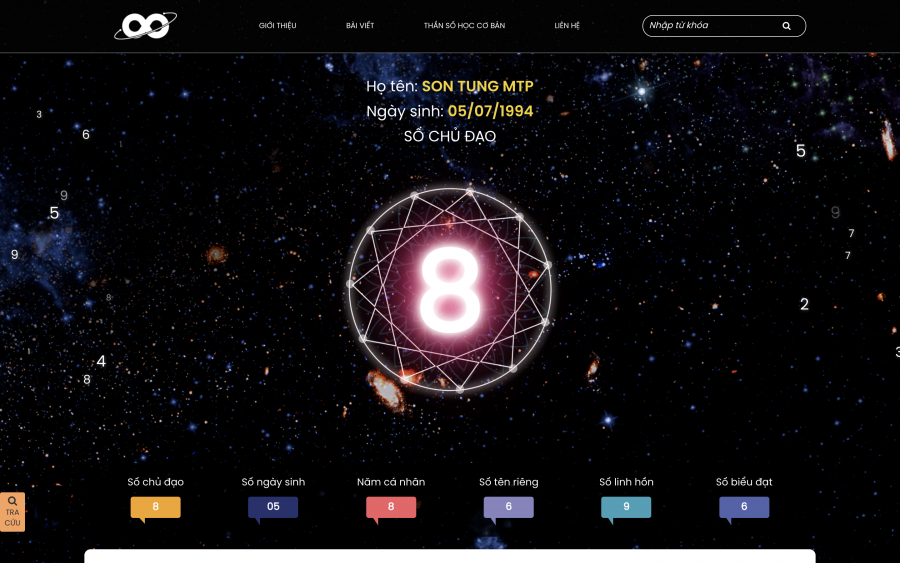Click the search magnifier icon
900x563 pixels.
[786, 26]
